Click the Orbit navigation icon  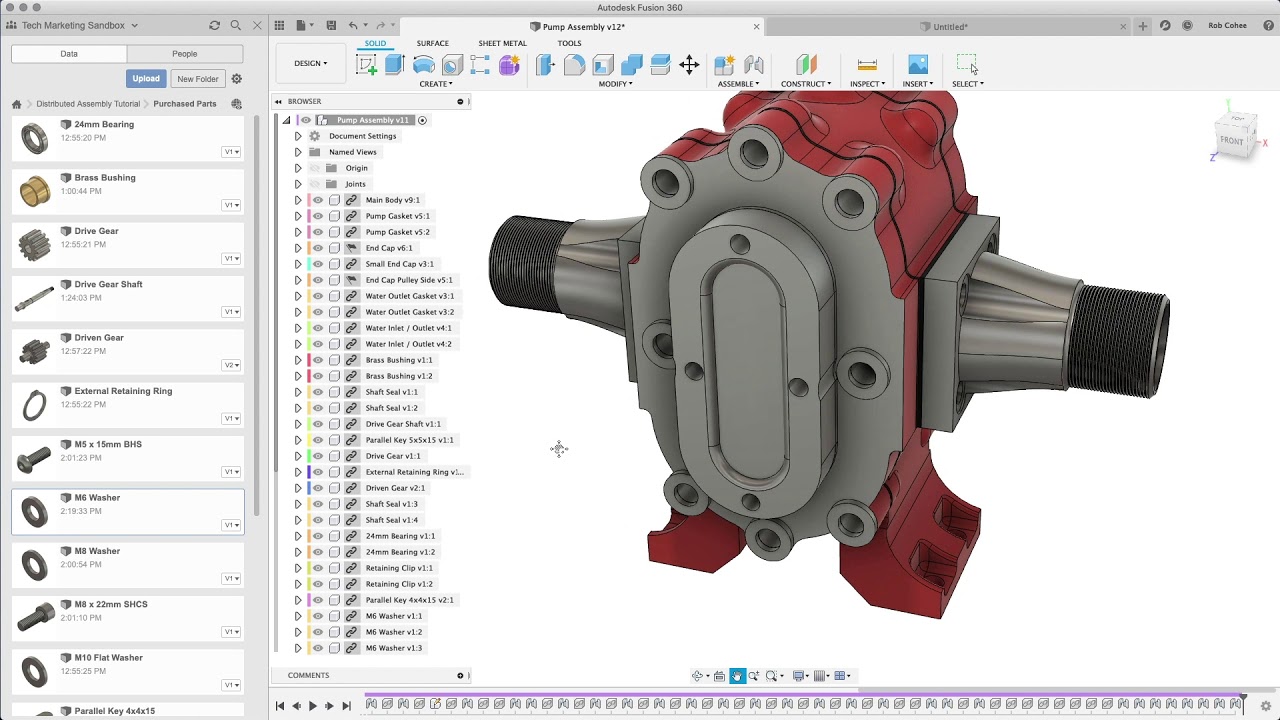click(x=698, y=676)
